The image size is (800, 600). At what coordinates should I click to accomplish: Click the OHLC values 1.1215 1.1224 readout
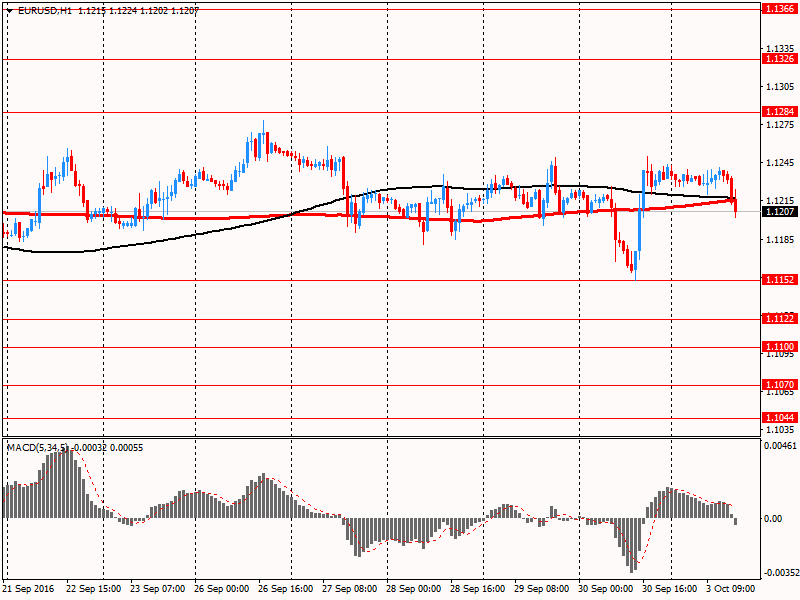click(x=108, y=10)
